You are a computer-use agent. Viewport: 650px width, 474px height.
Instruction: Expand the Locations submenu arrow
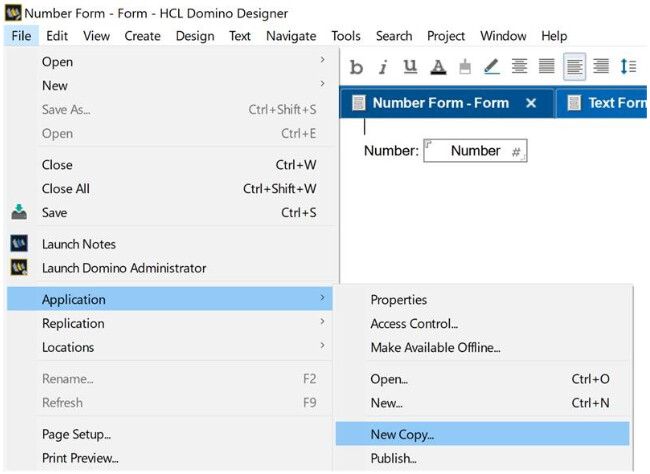coord(322,345)
